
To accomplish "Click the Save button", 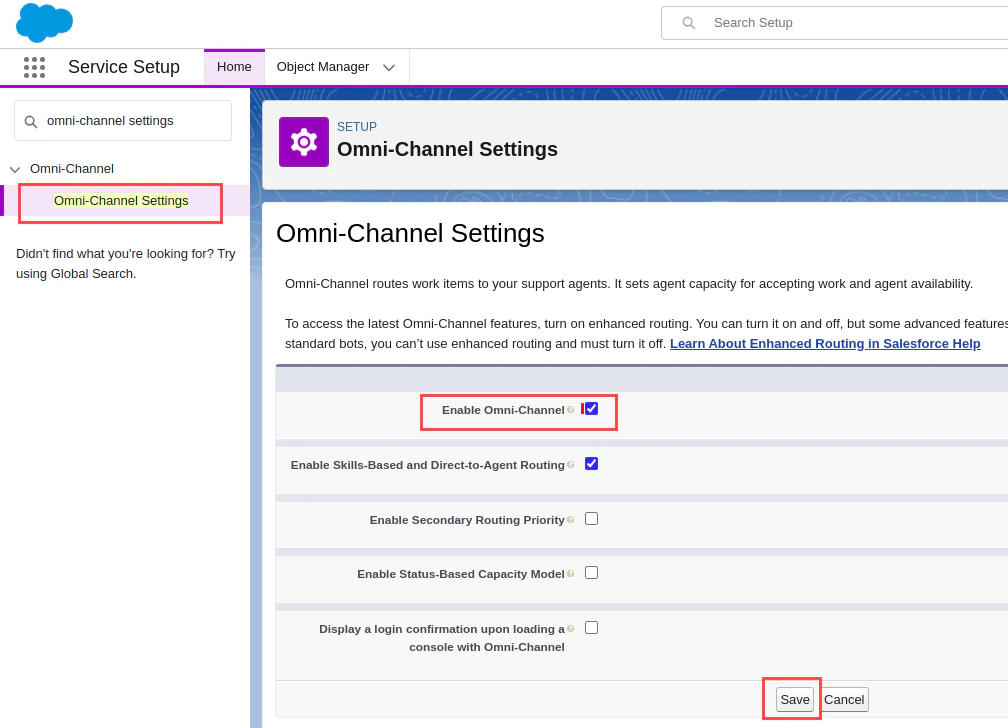I will pos(794,699).
